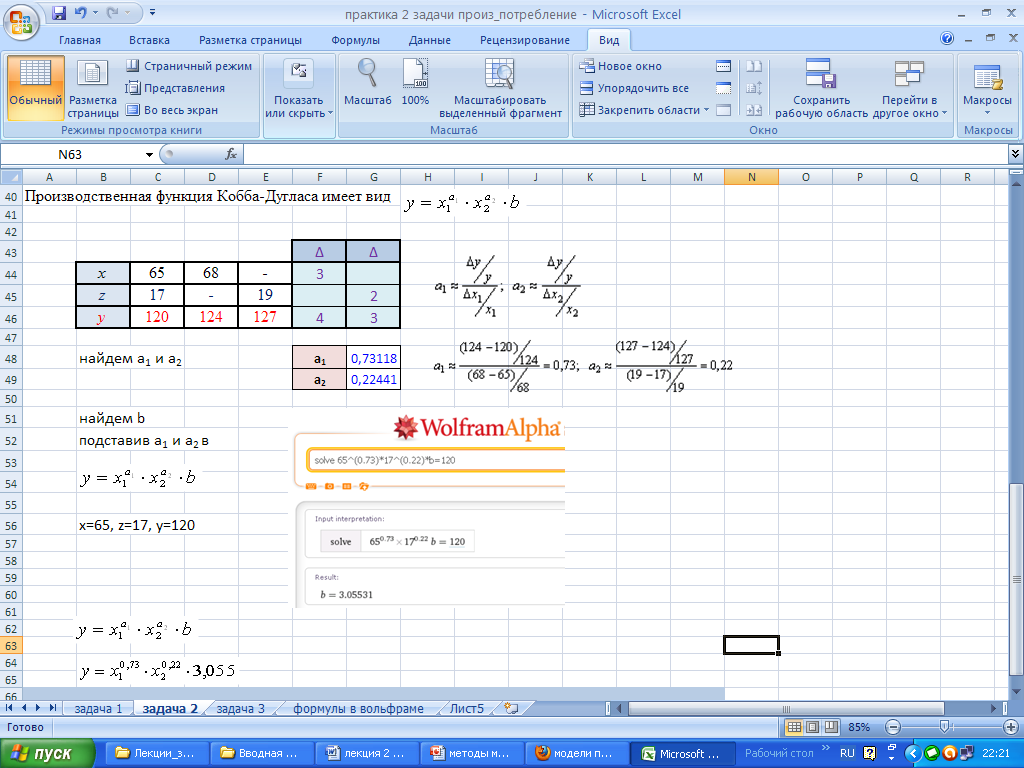The image size is (1024, 768).
Task: Arrange all windows (Упорядочить все)
Action: coord(634,88)
